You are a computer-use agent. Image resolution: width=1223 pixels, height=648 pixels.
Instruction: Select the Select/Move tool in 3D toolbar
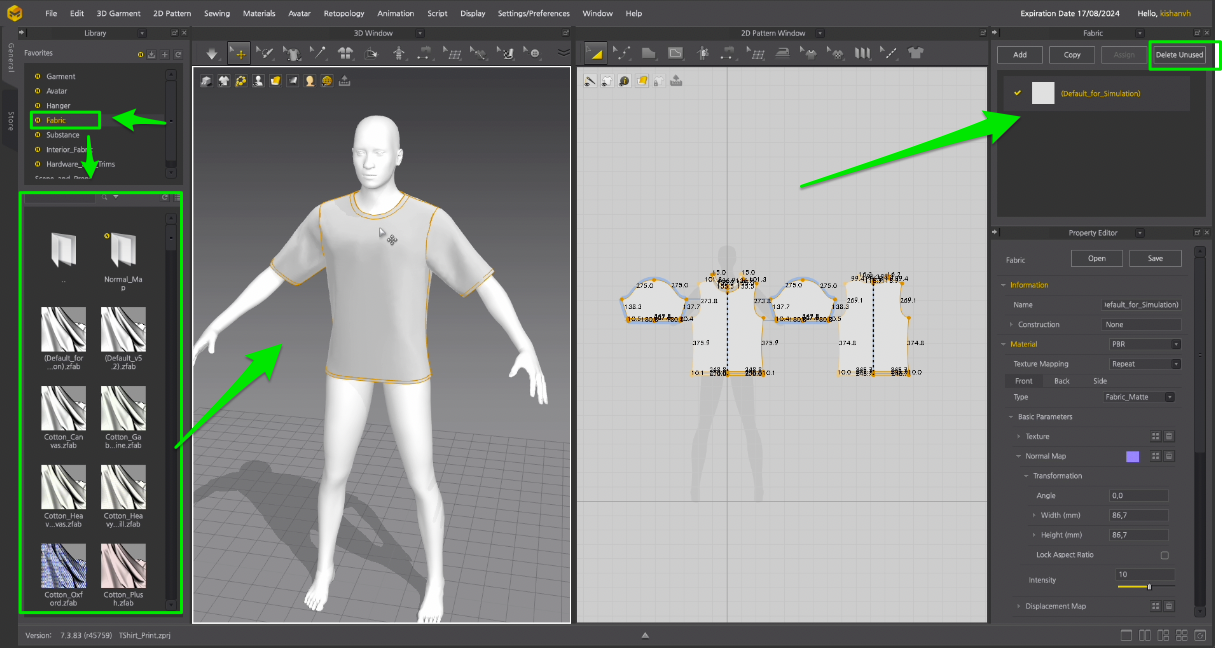pos(239,52)
